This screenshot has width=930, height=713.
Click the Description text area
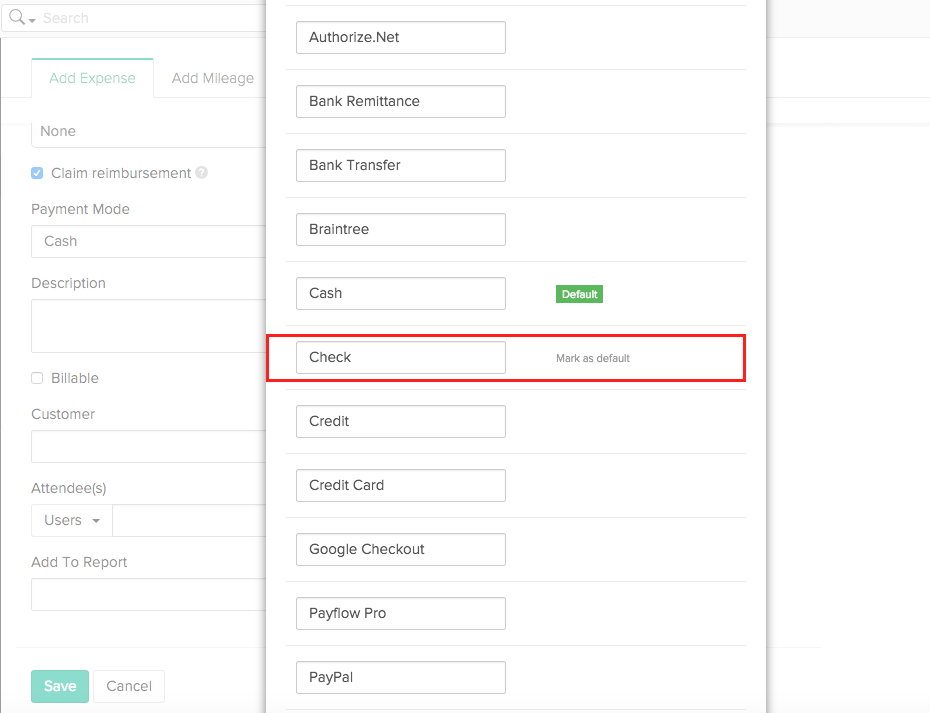click(x=148, y=325)
